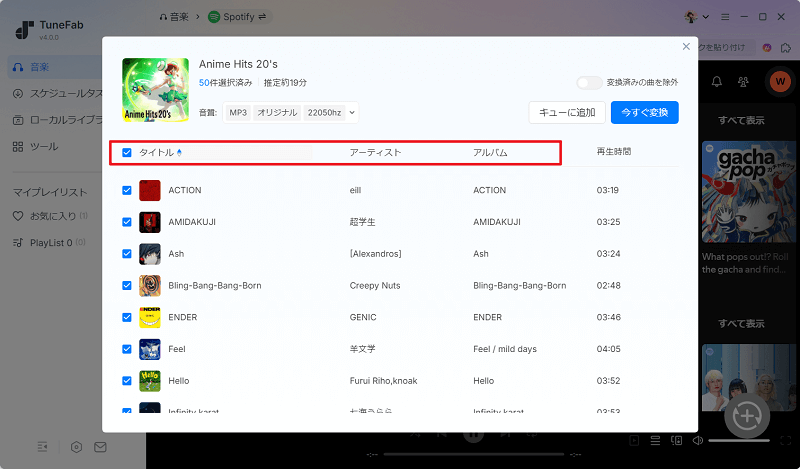This screenshot has width=800, height=469.
Task: Click the 今すぐ変換 button
Action: click(x=644, y=112)
